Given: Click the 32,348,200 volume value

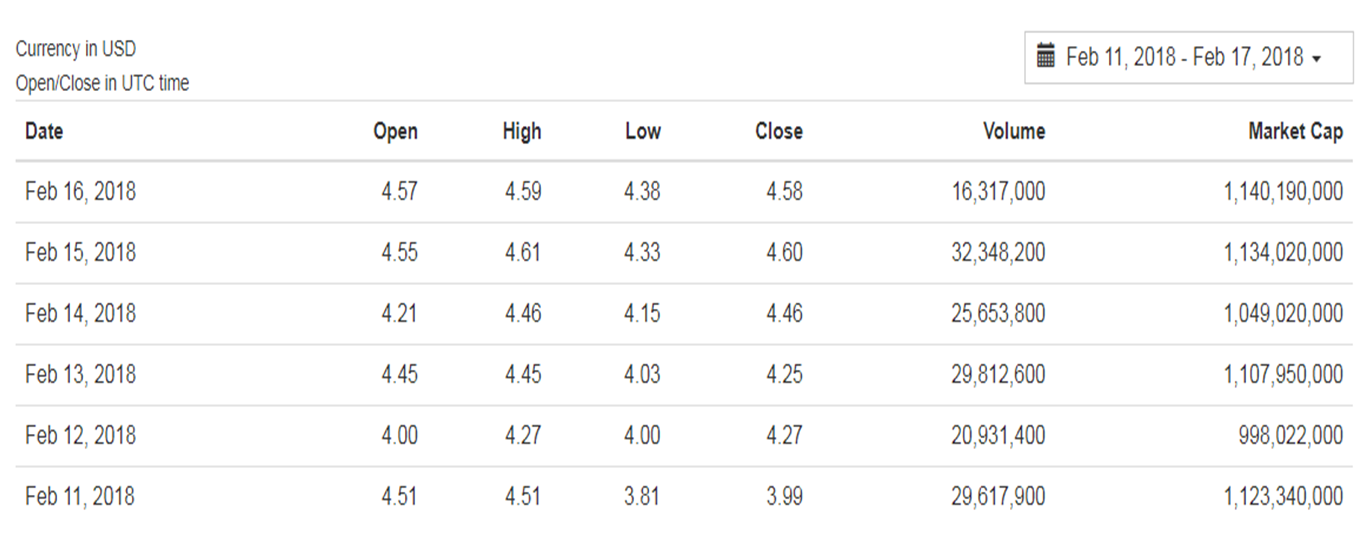Looking at the screenshot, I should click(x=998, y=253).
